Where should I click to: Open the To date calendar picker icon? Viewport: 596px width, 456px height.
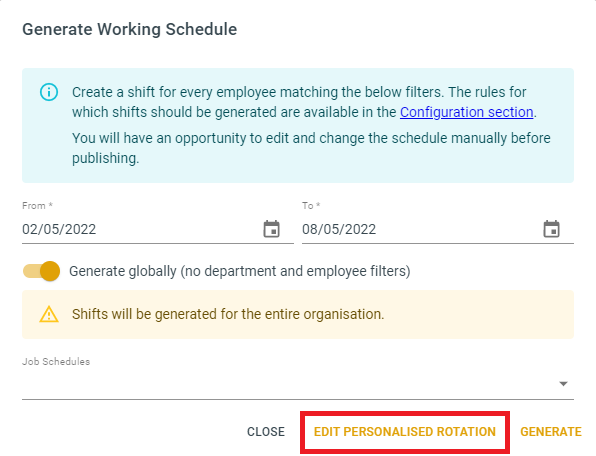point(551,229)
